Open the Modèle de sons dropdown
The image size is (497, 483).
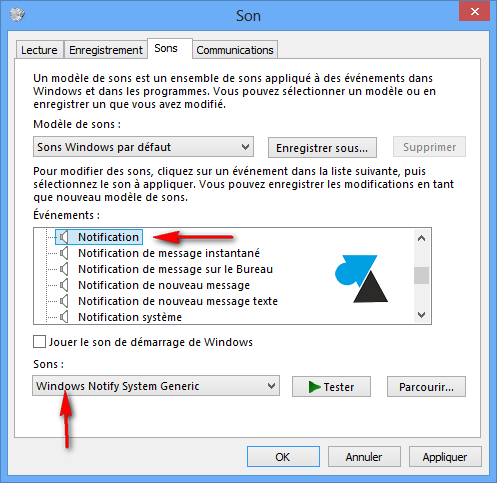pos(143,147)
